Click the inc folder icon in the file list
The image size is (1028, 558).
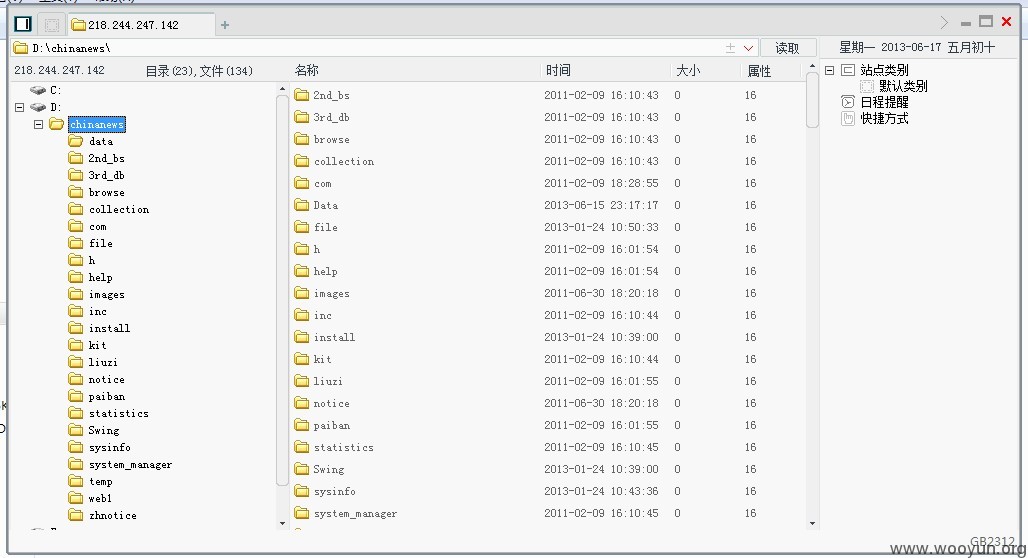pos(302,315)
